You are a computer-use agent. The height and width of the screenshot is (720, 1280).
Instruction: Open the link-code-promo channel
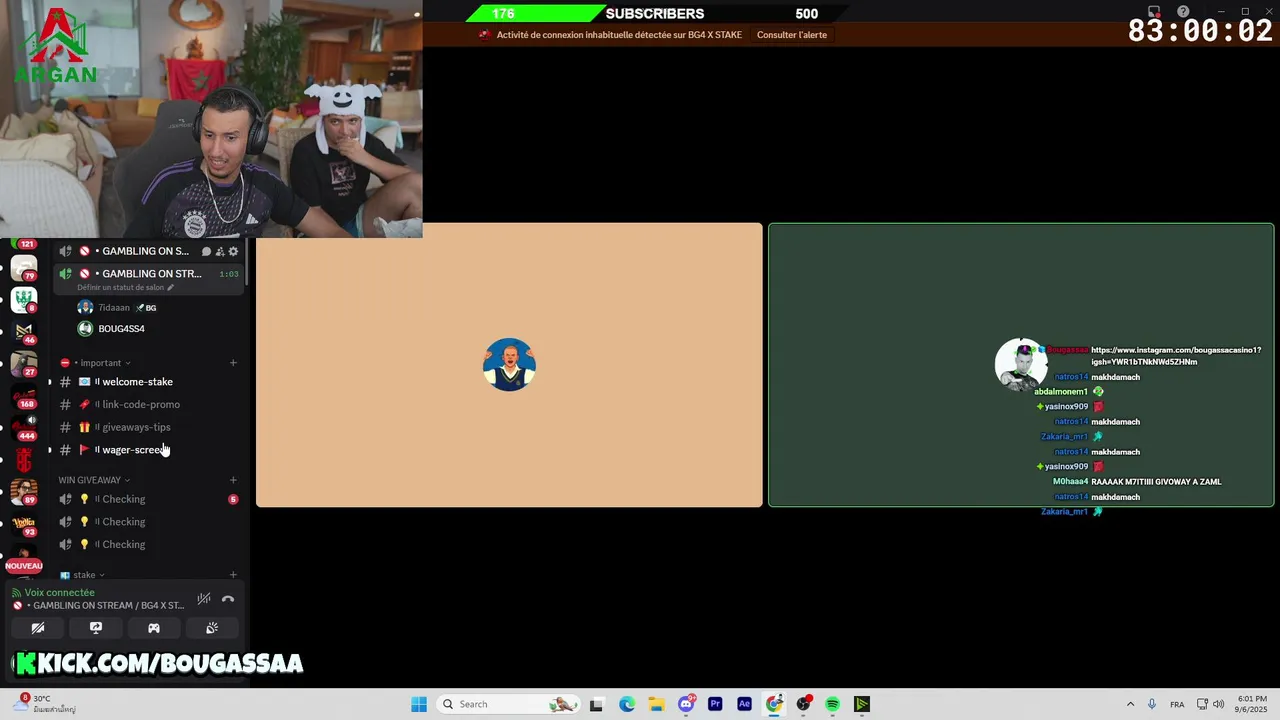(148, 404)
